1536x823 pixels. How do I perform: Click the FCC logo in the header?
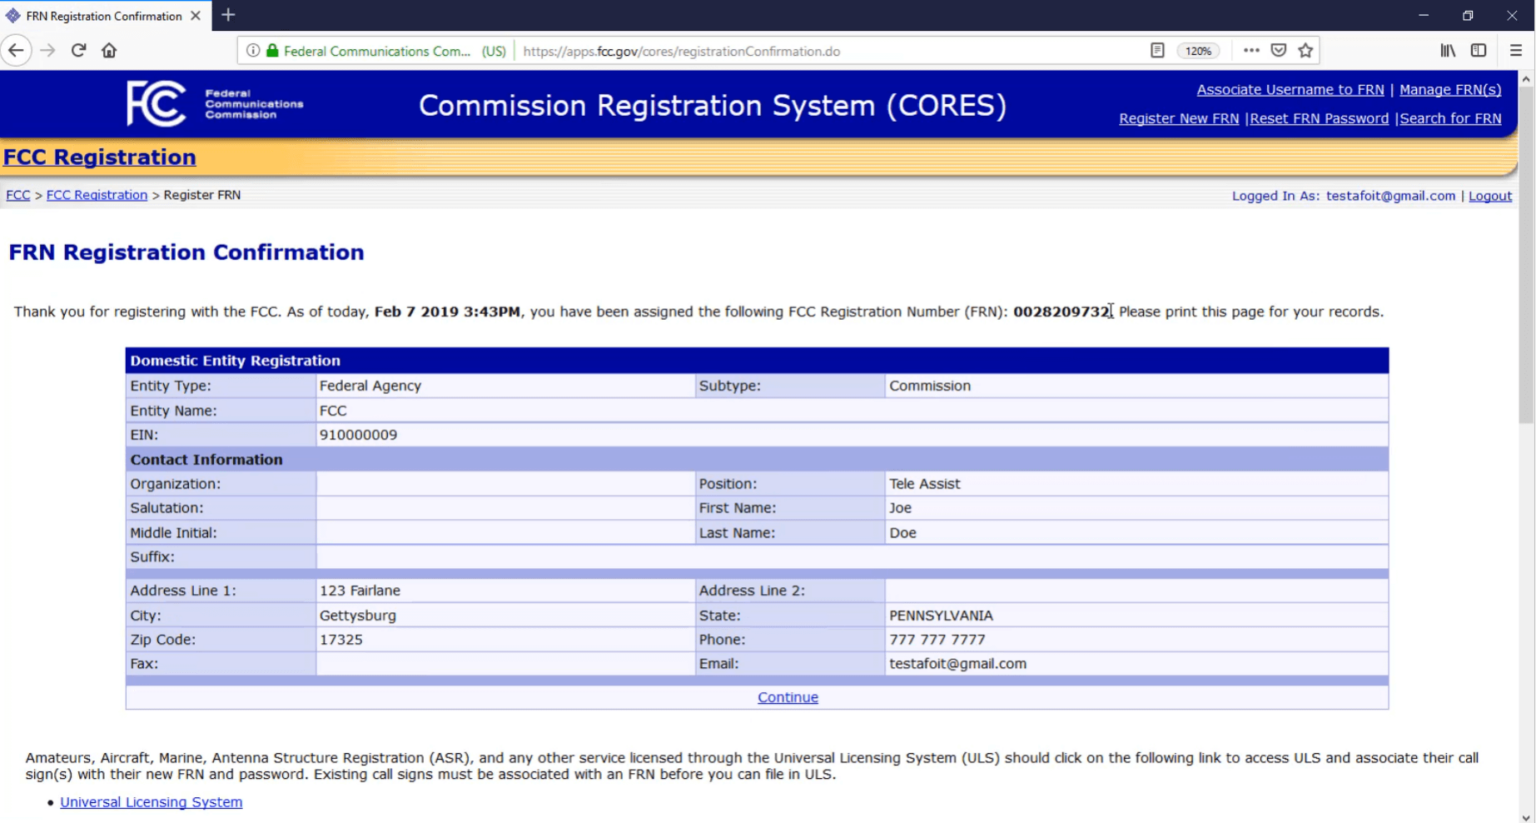click(x=153, y=104)
